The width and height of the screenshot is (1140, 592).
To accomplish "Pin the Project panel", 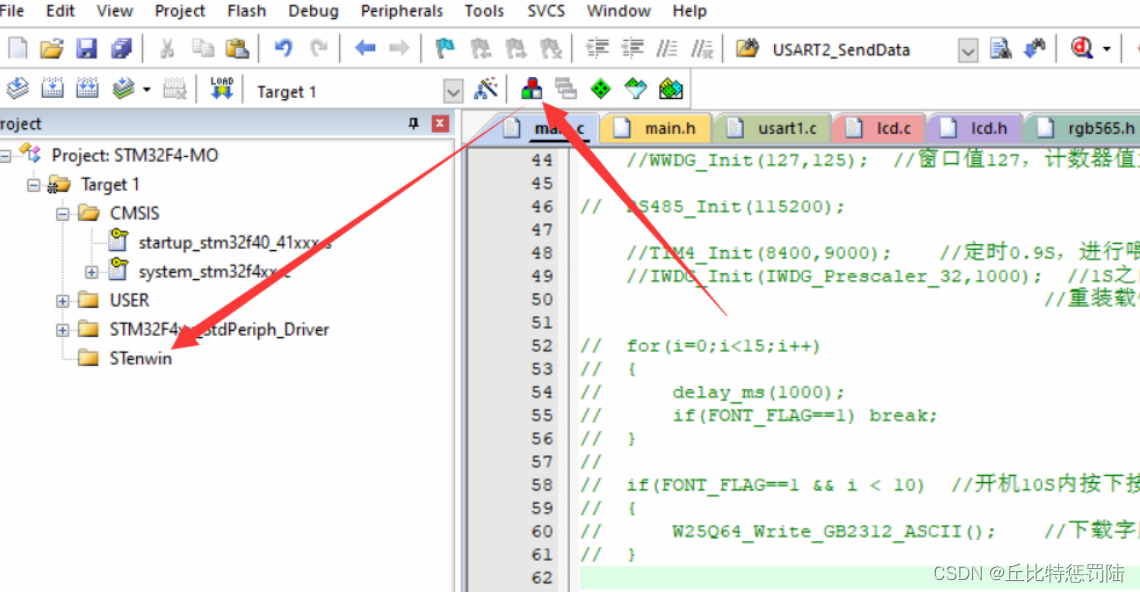I will coord(414,124).
